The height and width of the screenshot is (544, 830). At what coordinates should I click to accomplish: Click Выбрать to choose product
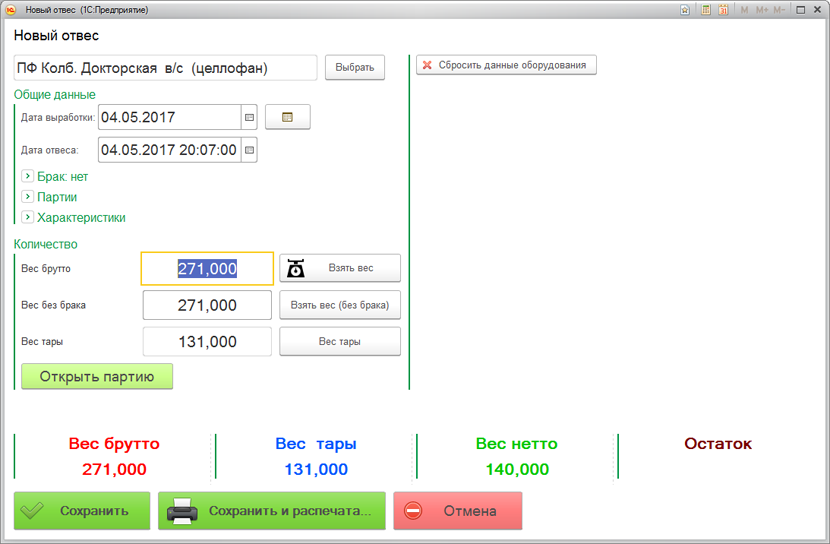coord(355,68)
